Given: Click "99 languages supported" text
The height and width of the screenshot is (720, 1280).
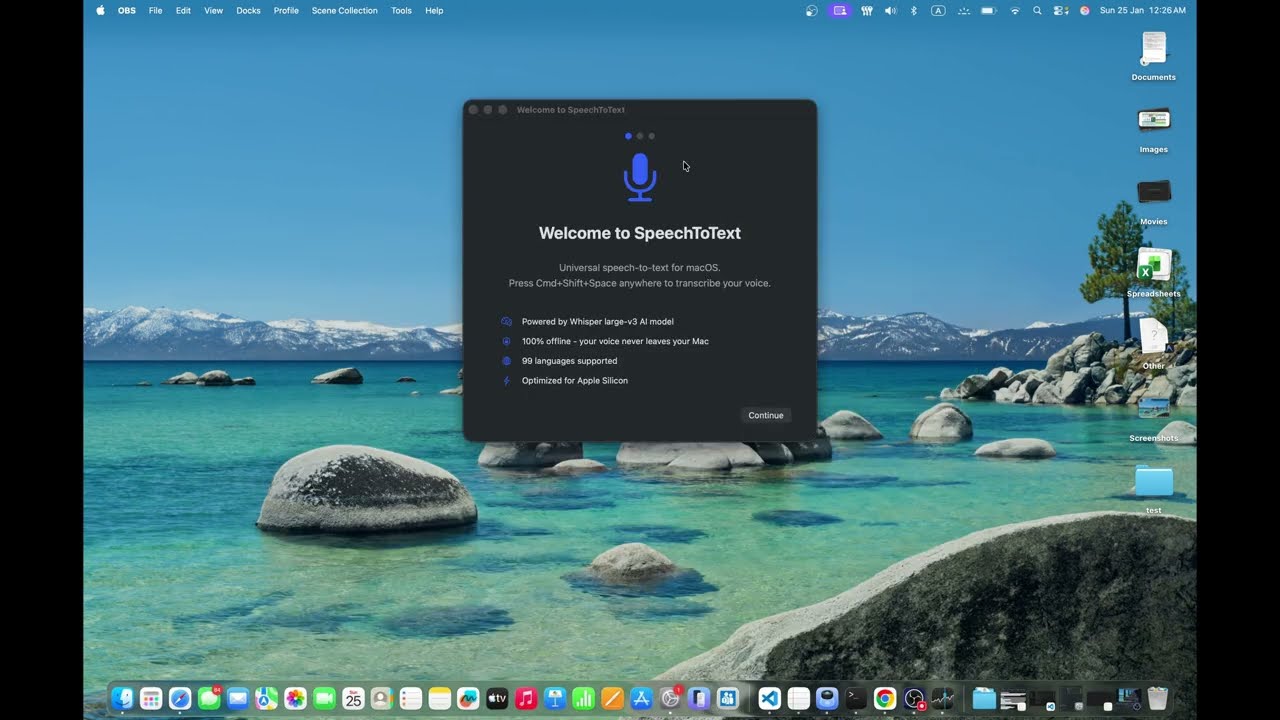Looking at the screenshot, I should coord(570,361).
